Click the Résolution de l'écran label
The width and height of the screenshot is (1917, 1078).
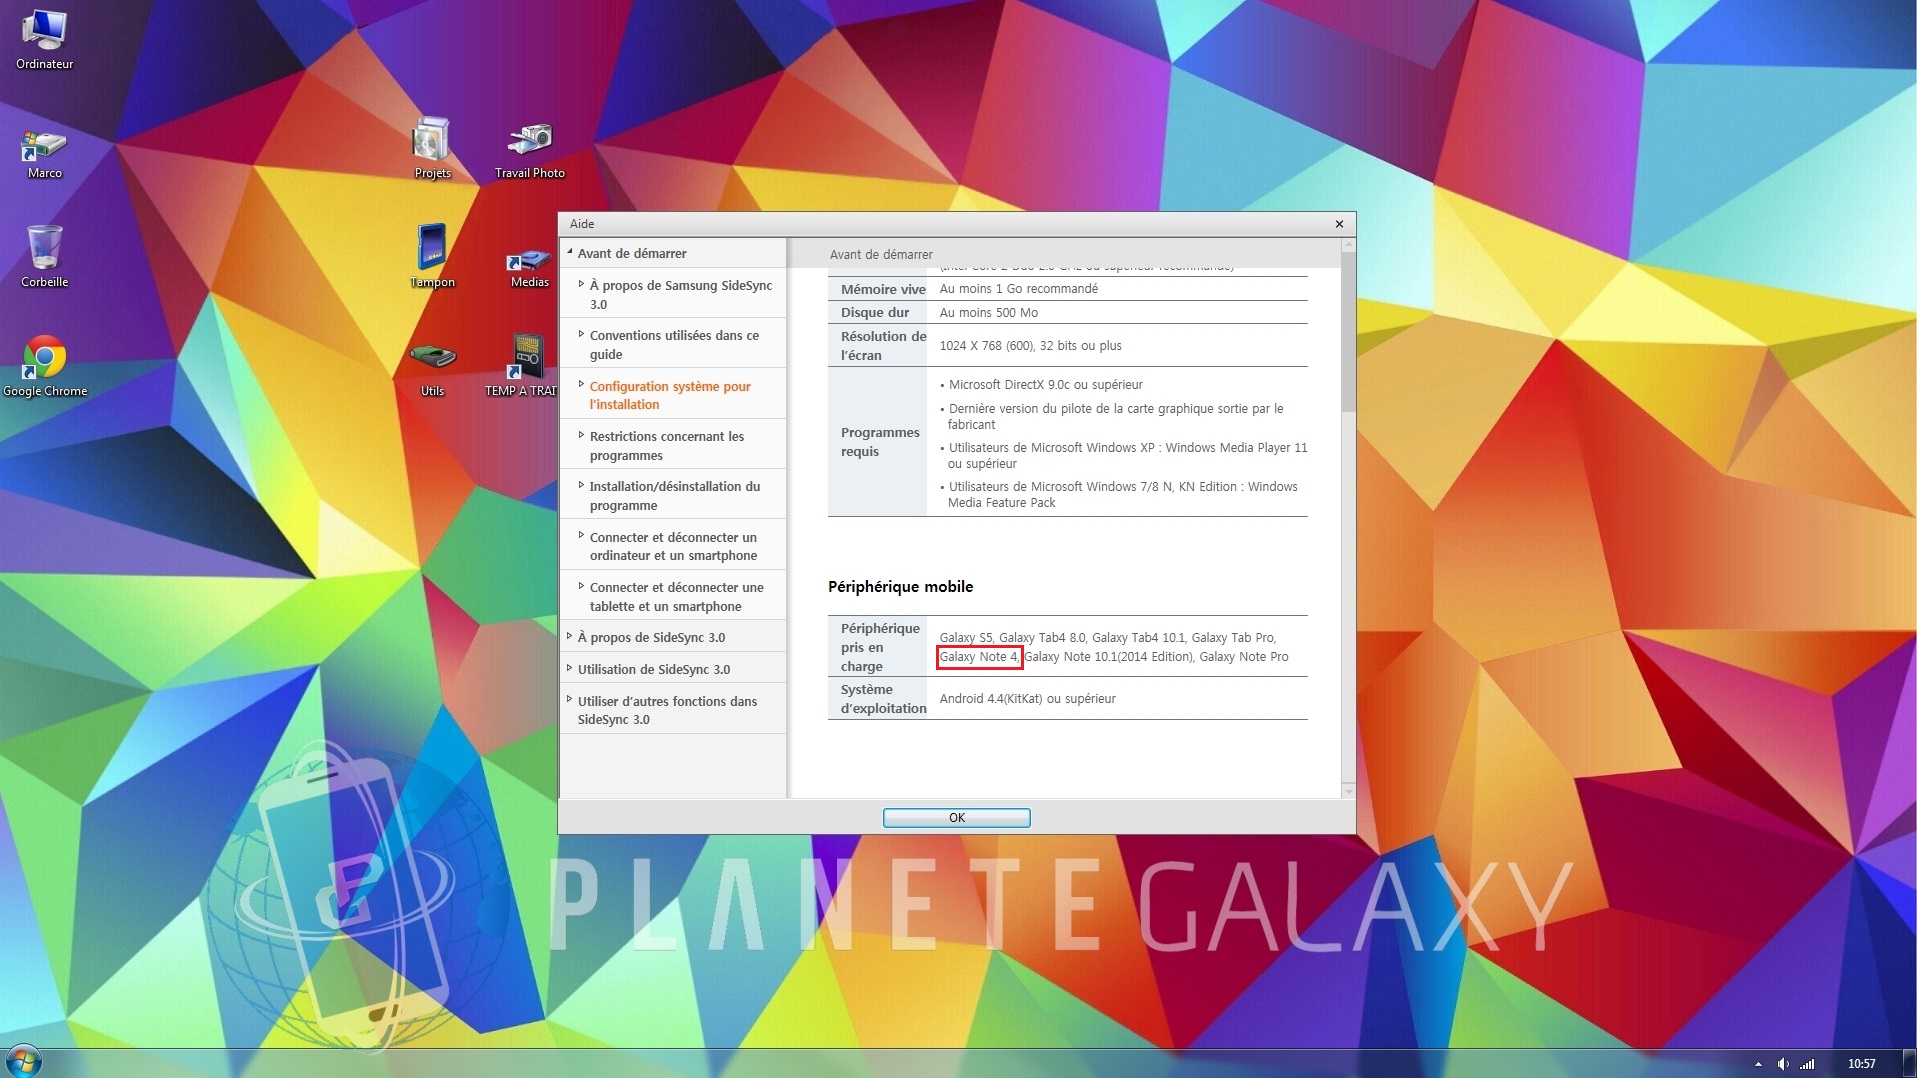[x=883, y=345]
